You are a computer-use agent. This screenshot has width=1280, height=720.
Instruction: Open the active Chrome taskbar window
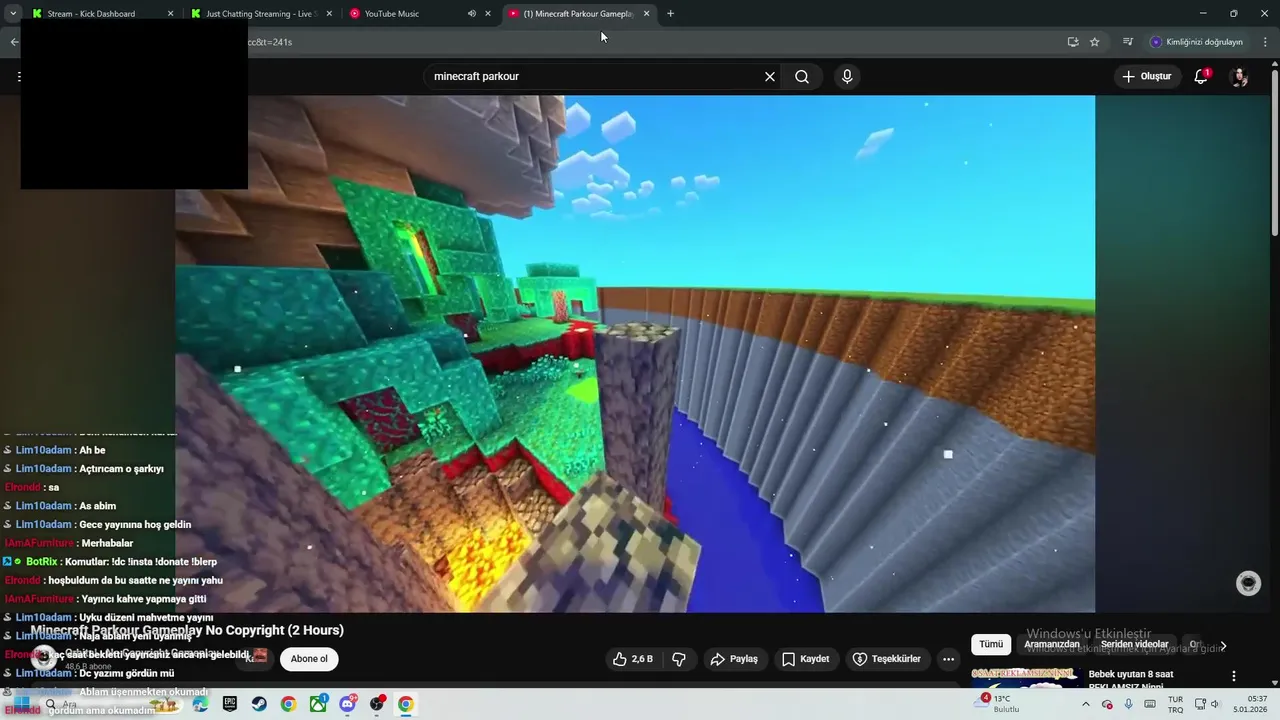(x=406, y=704)
